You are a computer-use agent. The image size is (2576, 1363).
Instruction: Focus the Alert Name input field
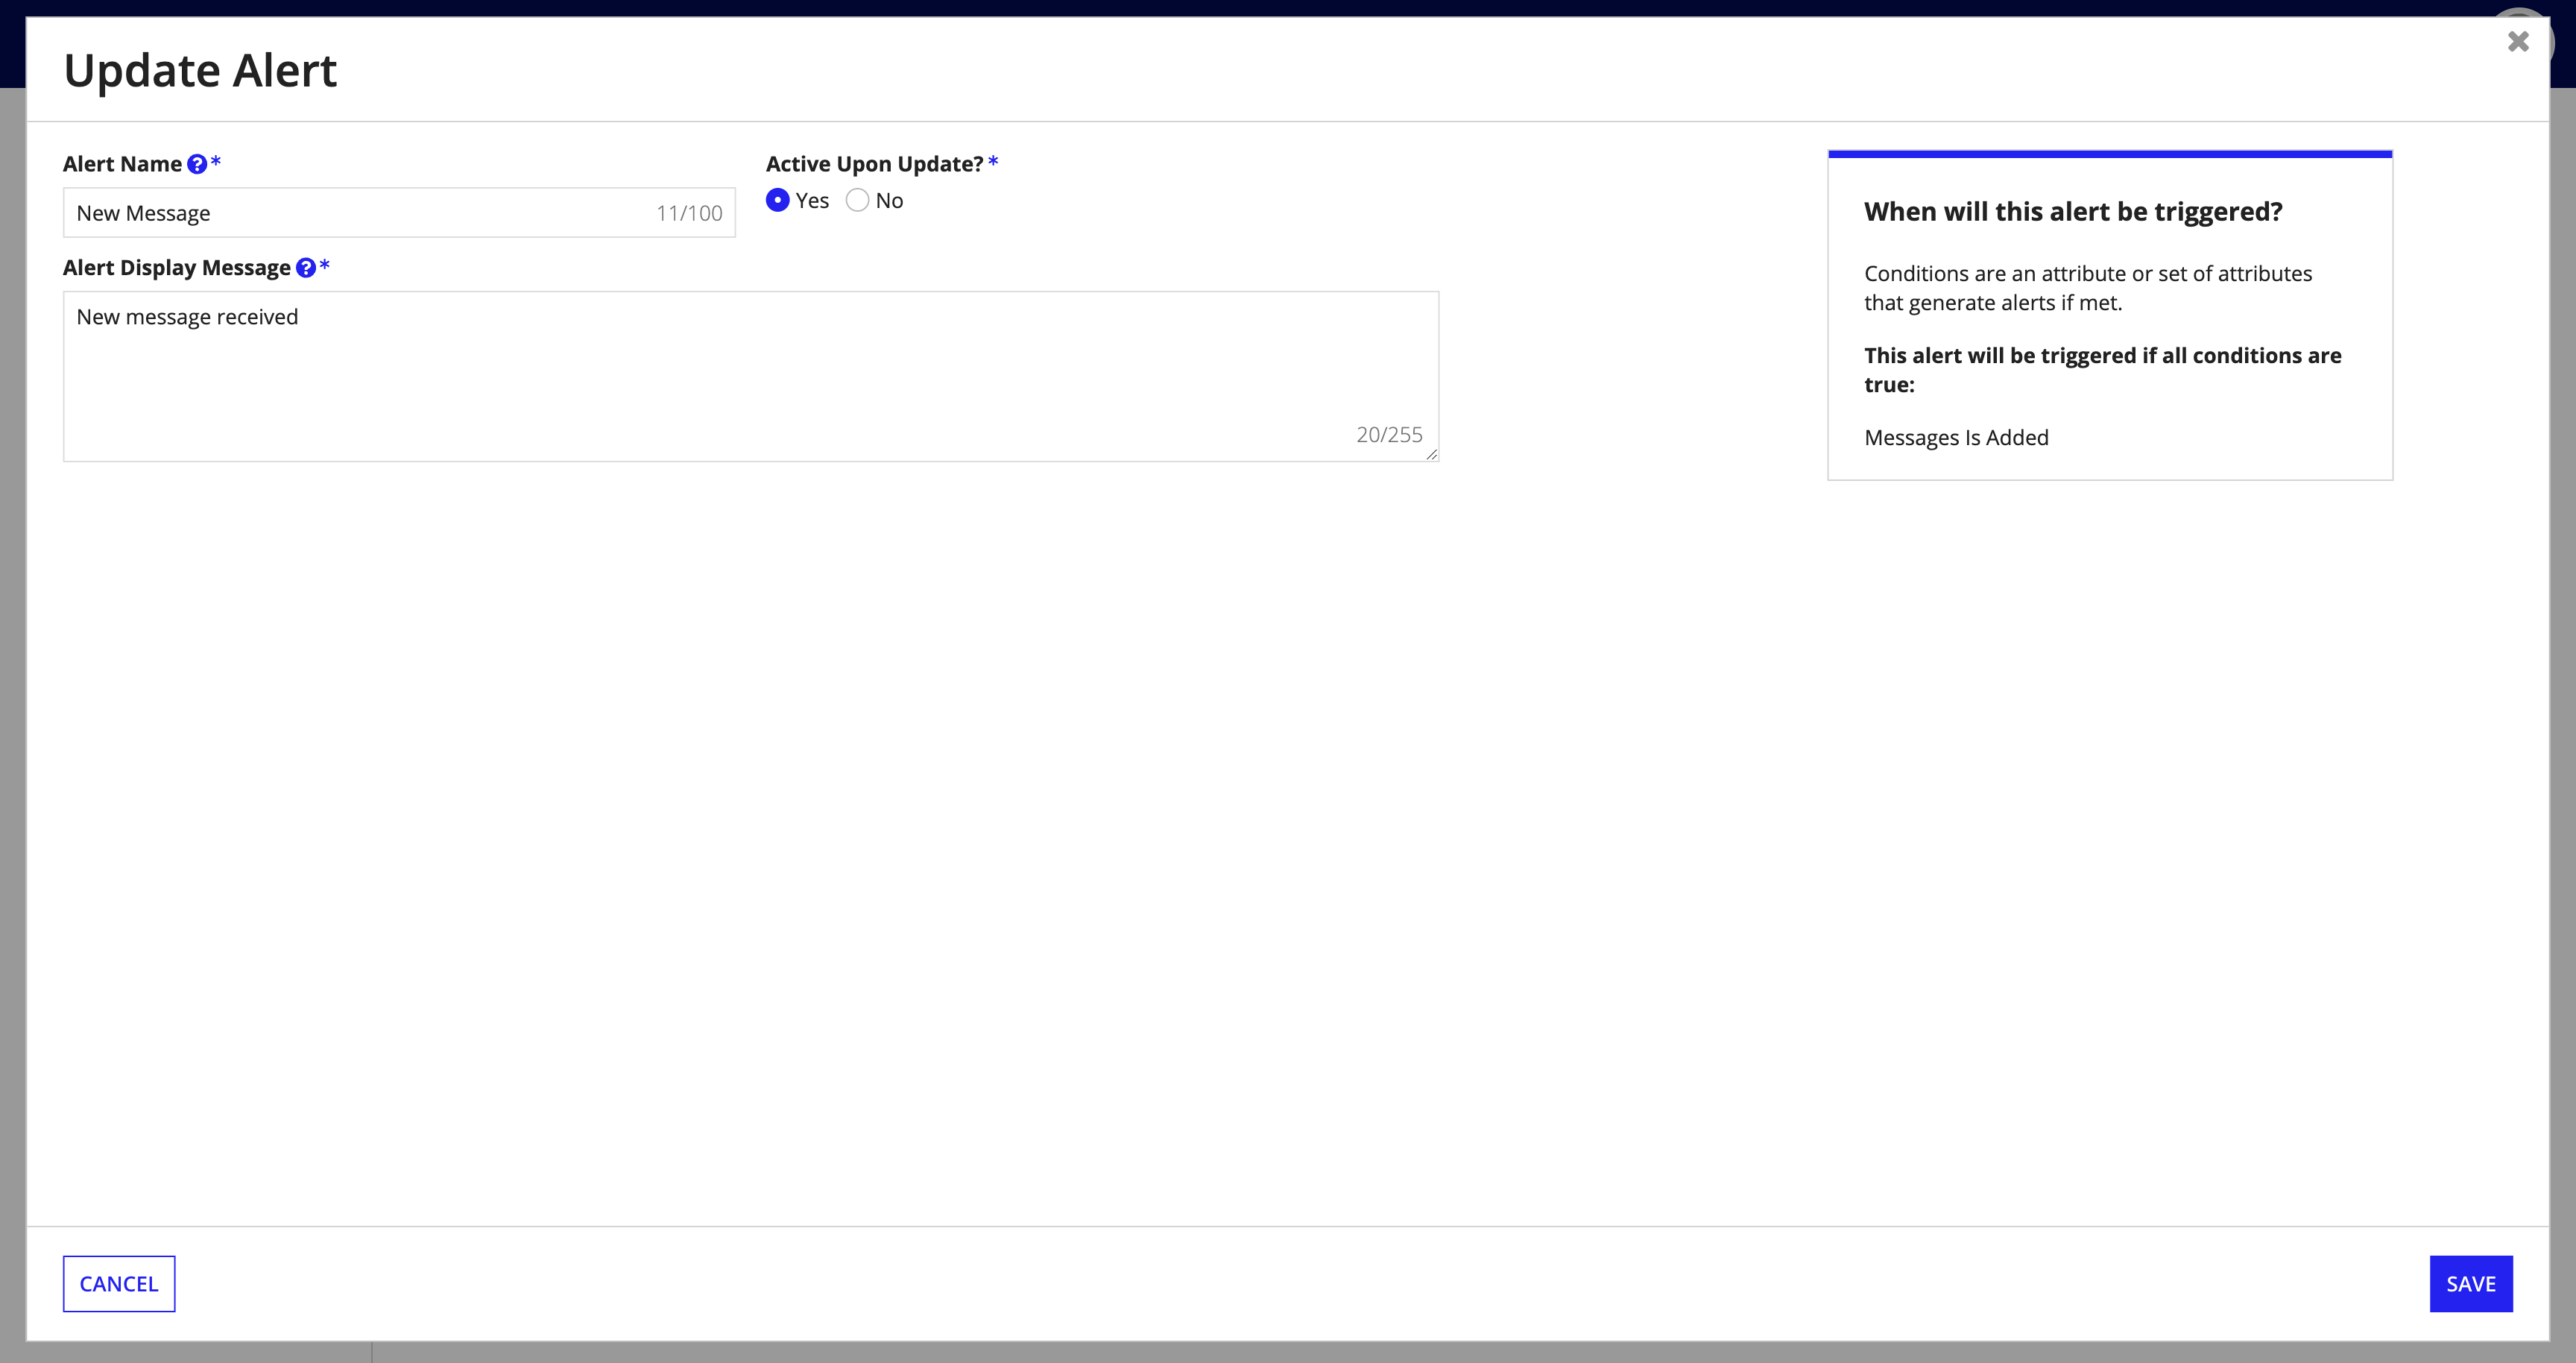(x=399, y=213)
